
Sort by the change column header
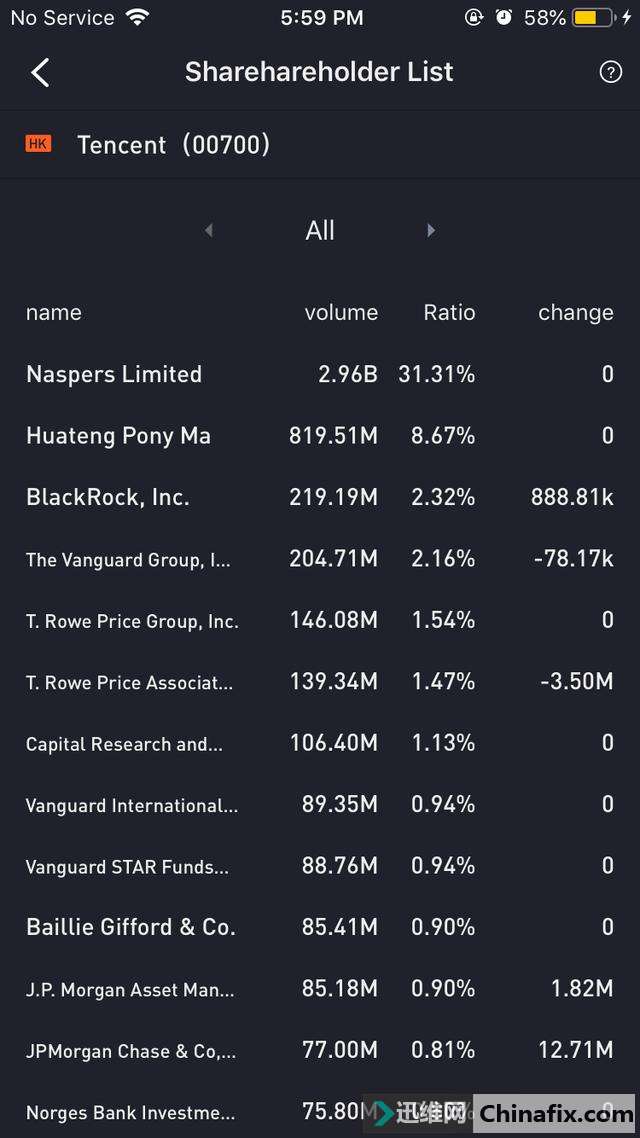point(575,312)
